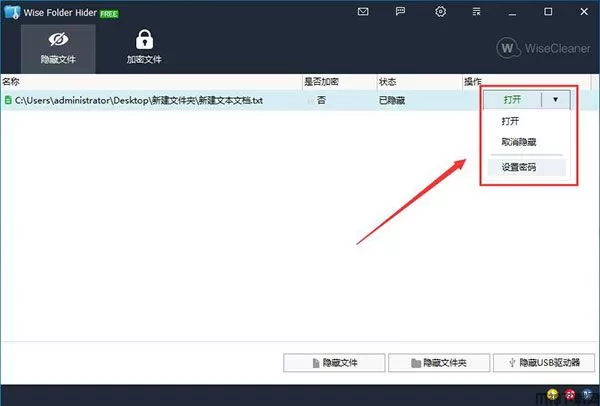Choose 设置密码 from the dropdown menu
Screen dimensions: 600x406
(527, 167)
